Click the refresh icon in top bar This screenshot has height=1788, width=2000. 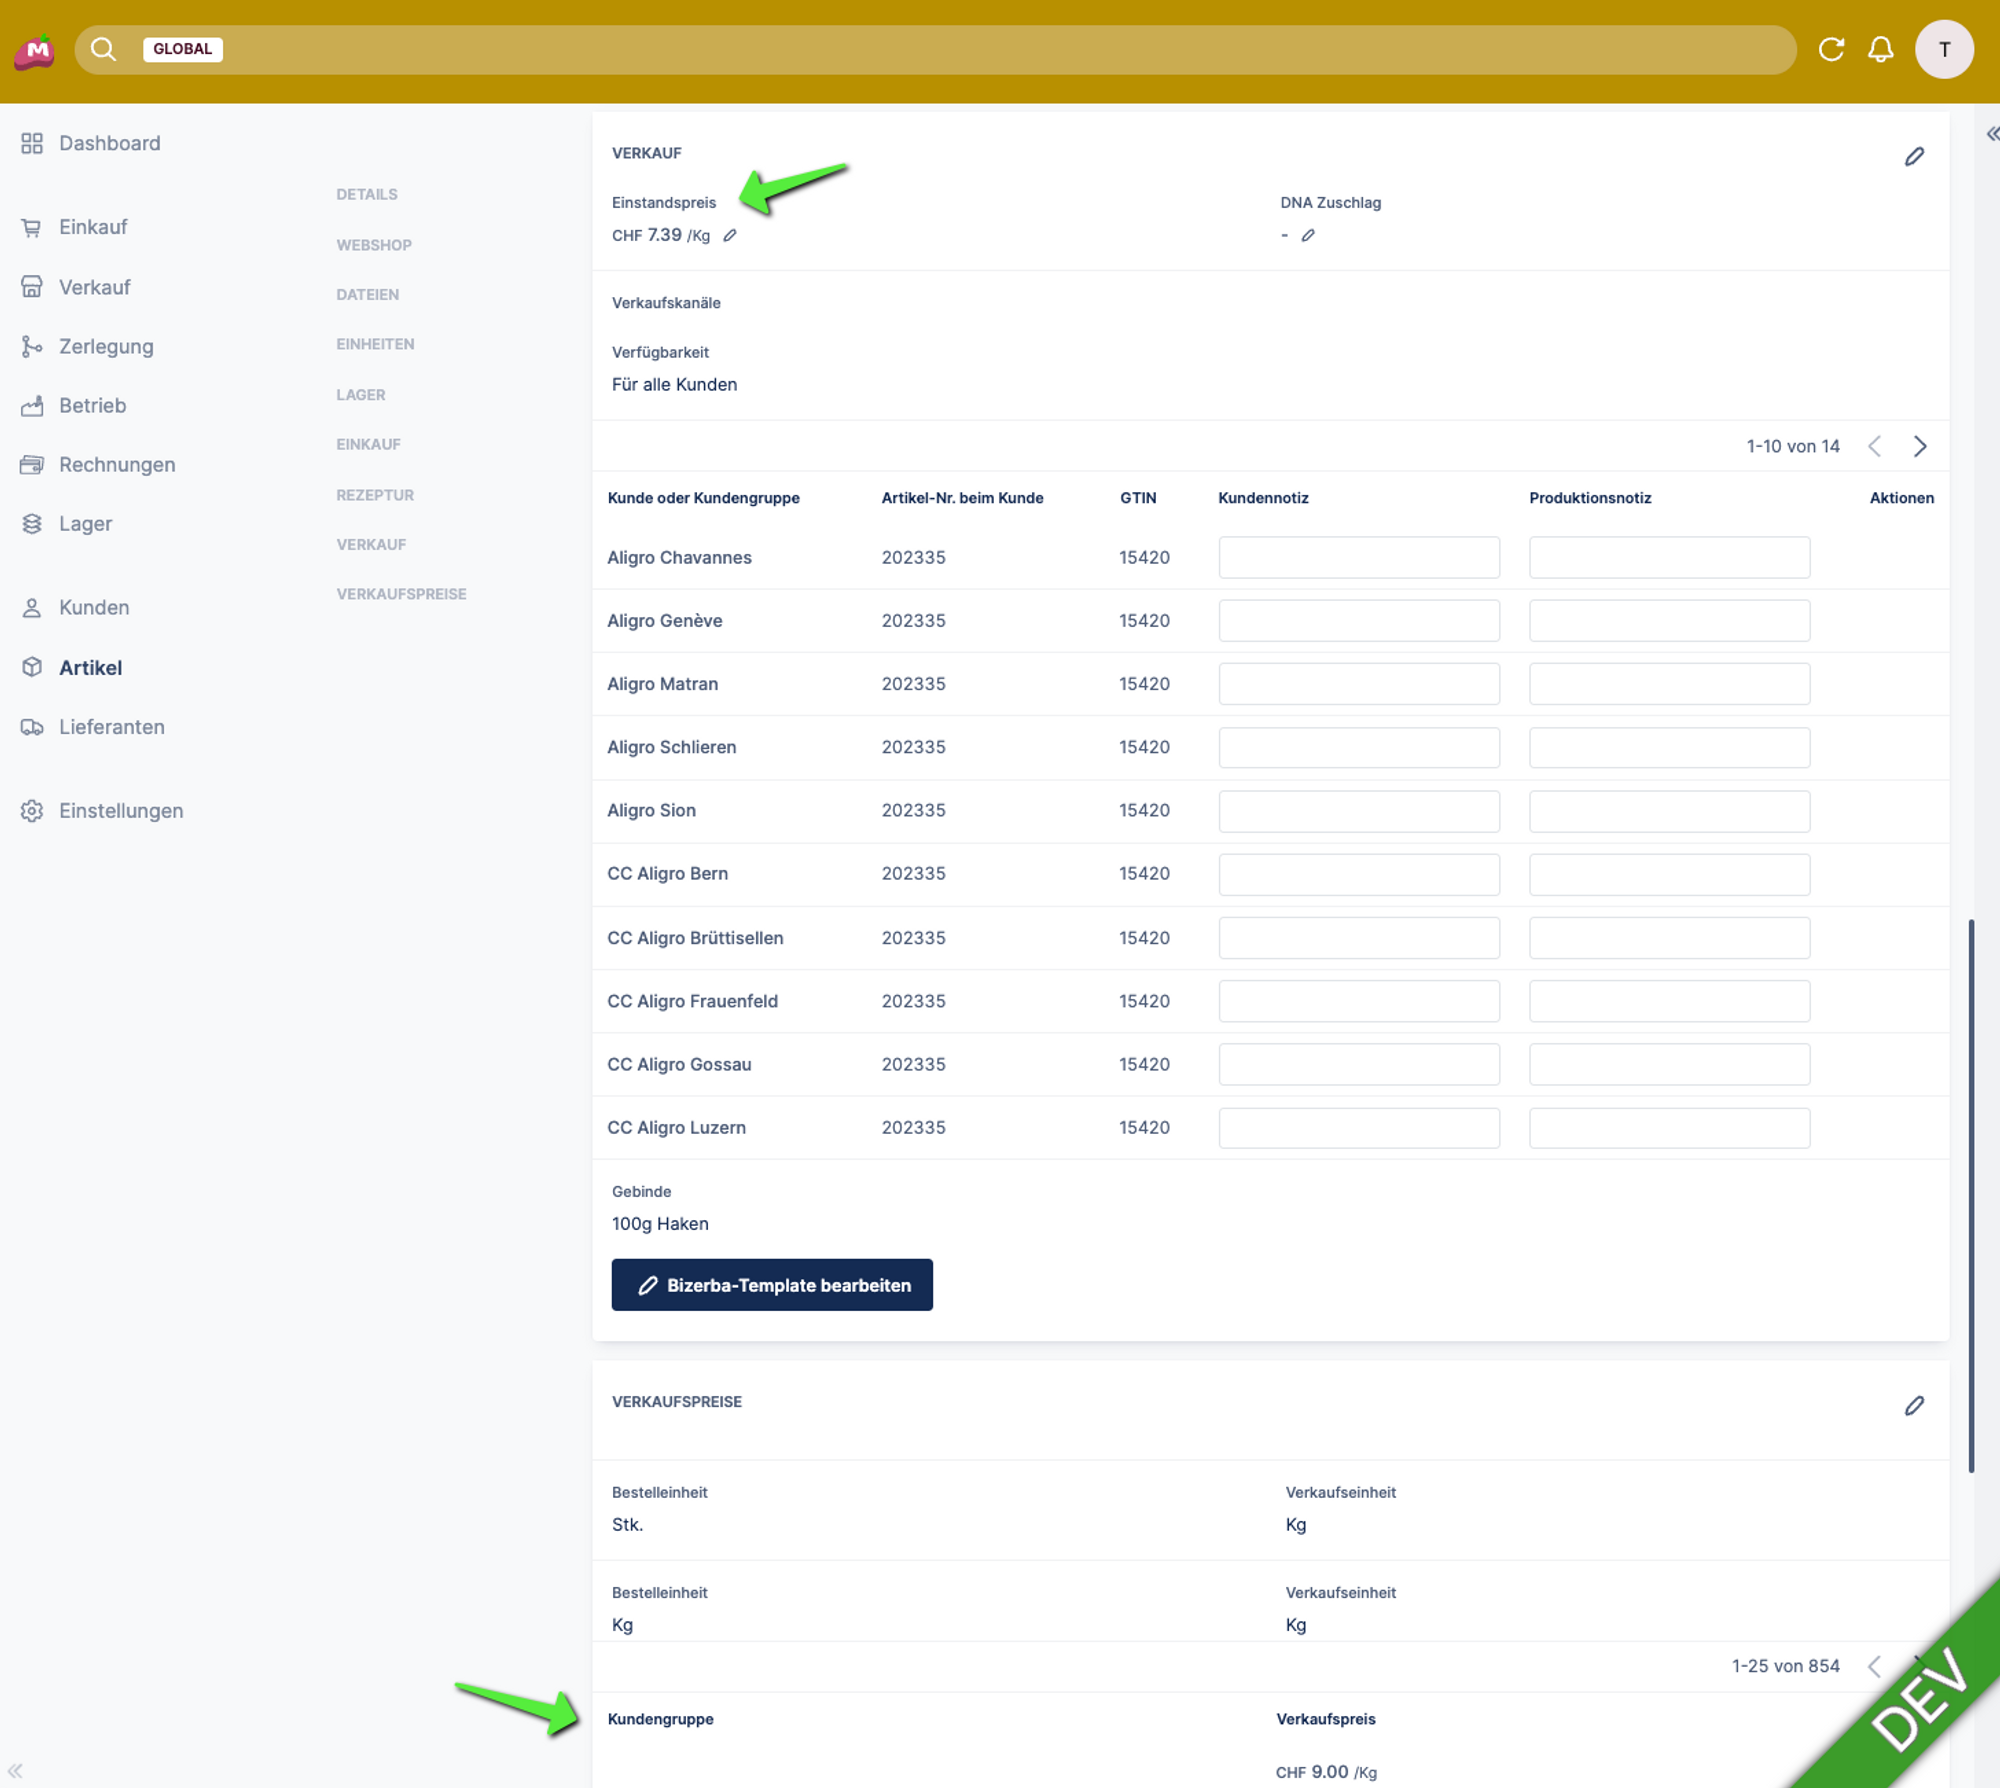(x=1830, y=49)
